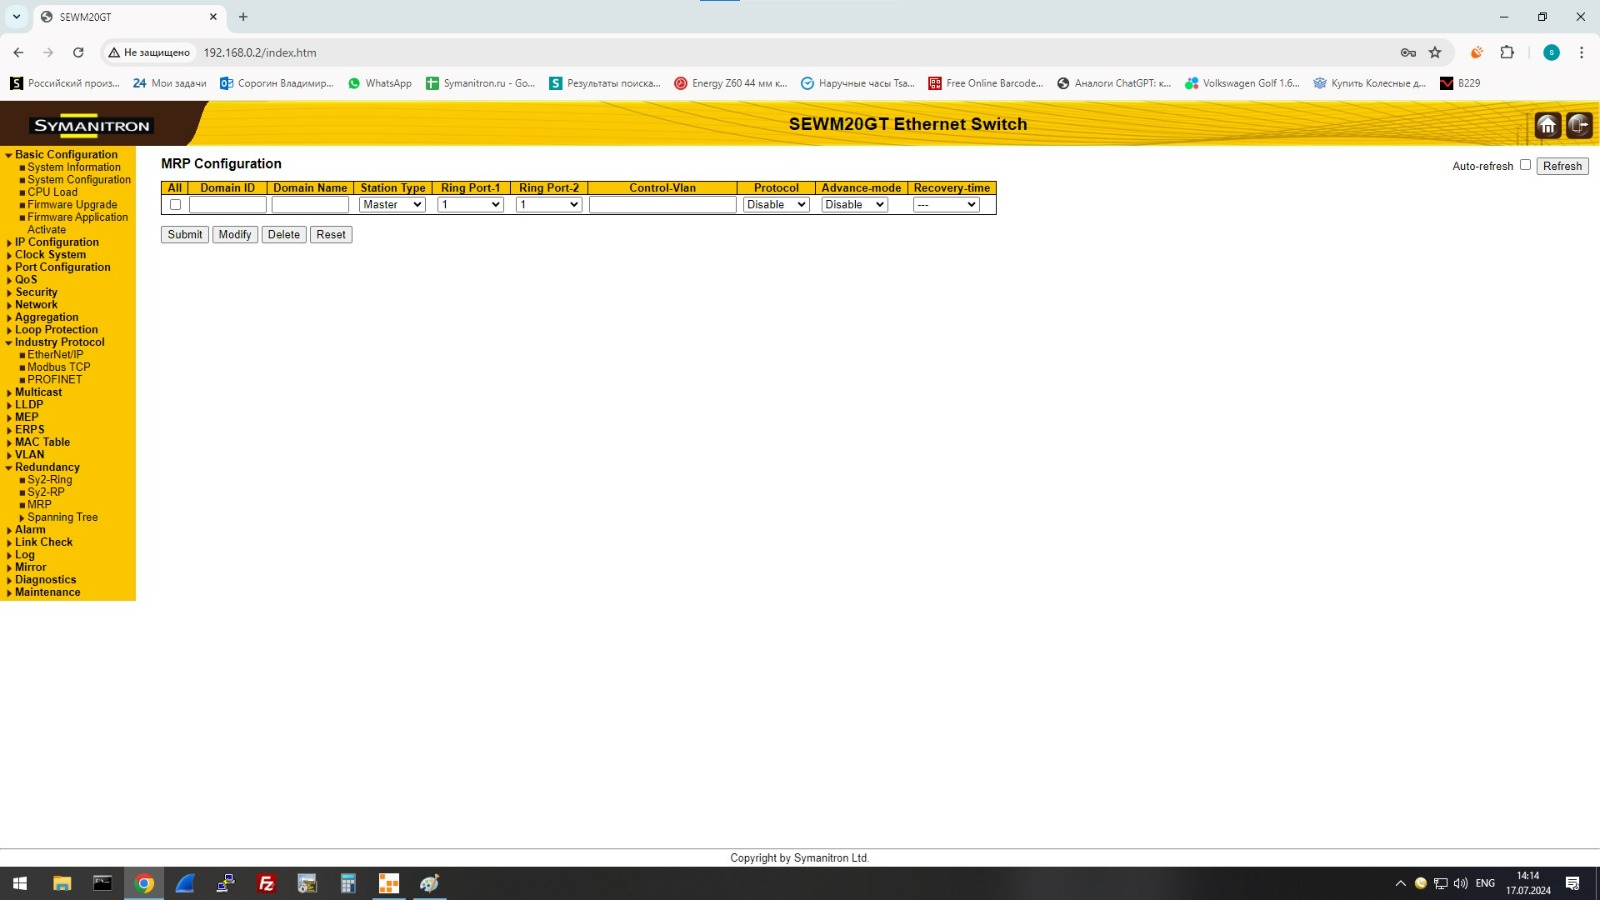Click the Domain ID input field
Viewport: 1600px width, 900px height.
(x=228, y=205)
